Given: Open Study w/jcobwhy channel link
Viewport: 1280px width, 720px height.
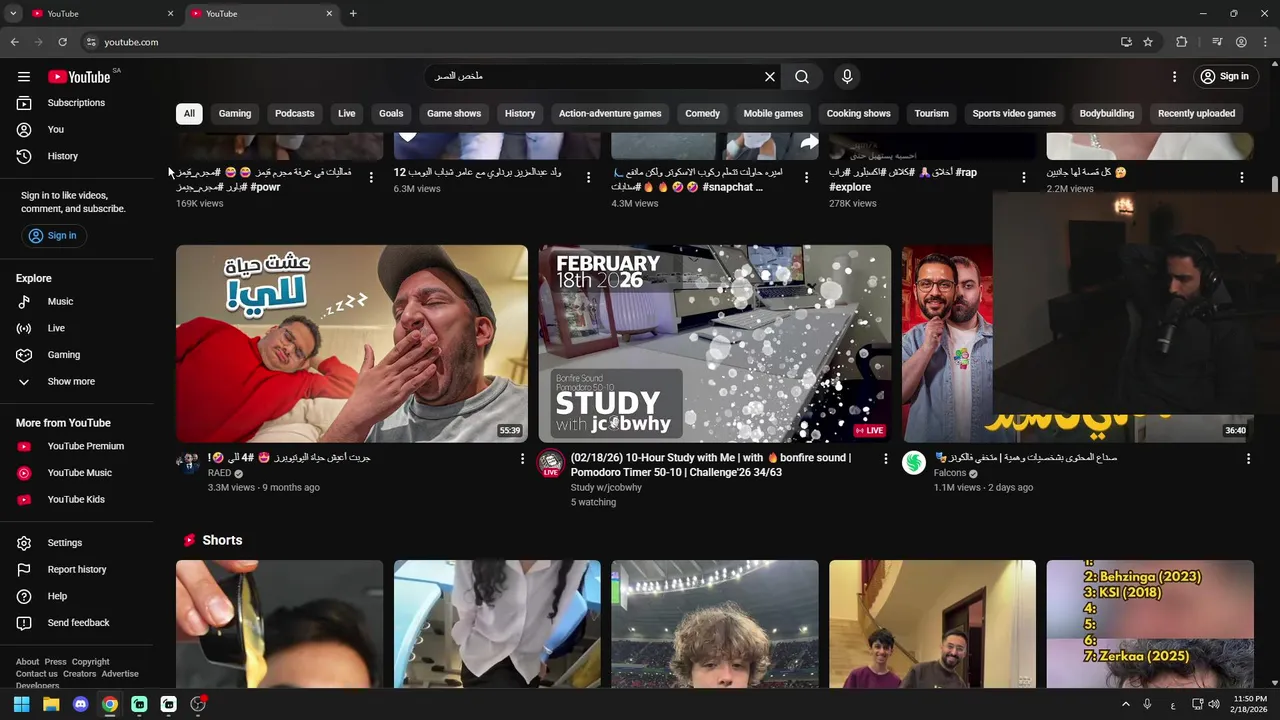Looking at the screenshot, I should 606,488.
